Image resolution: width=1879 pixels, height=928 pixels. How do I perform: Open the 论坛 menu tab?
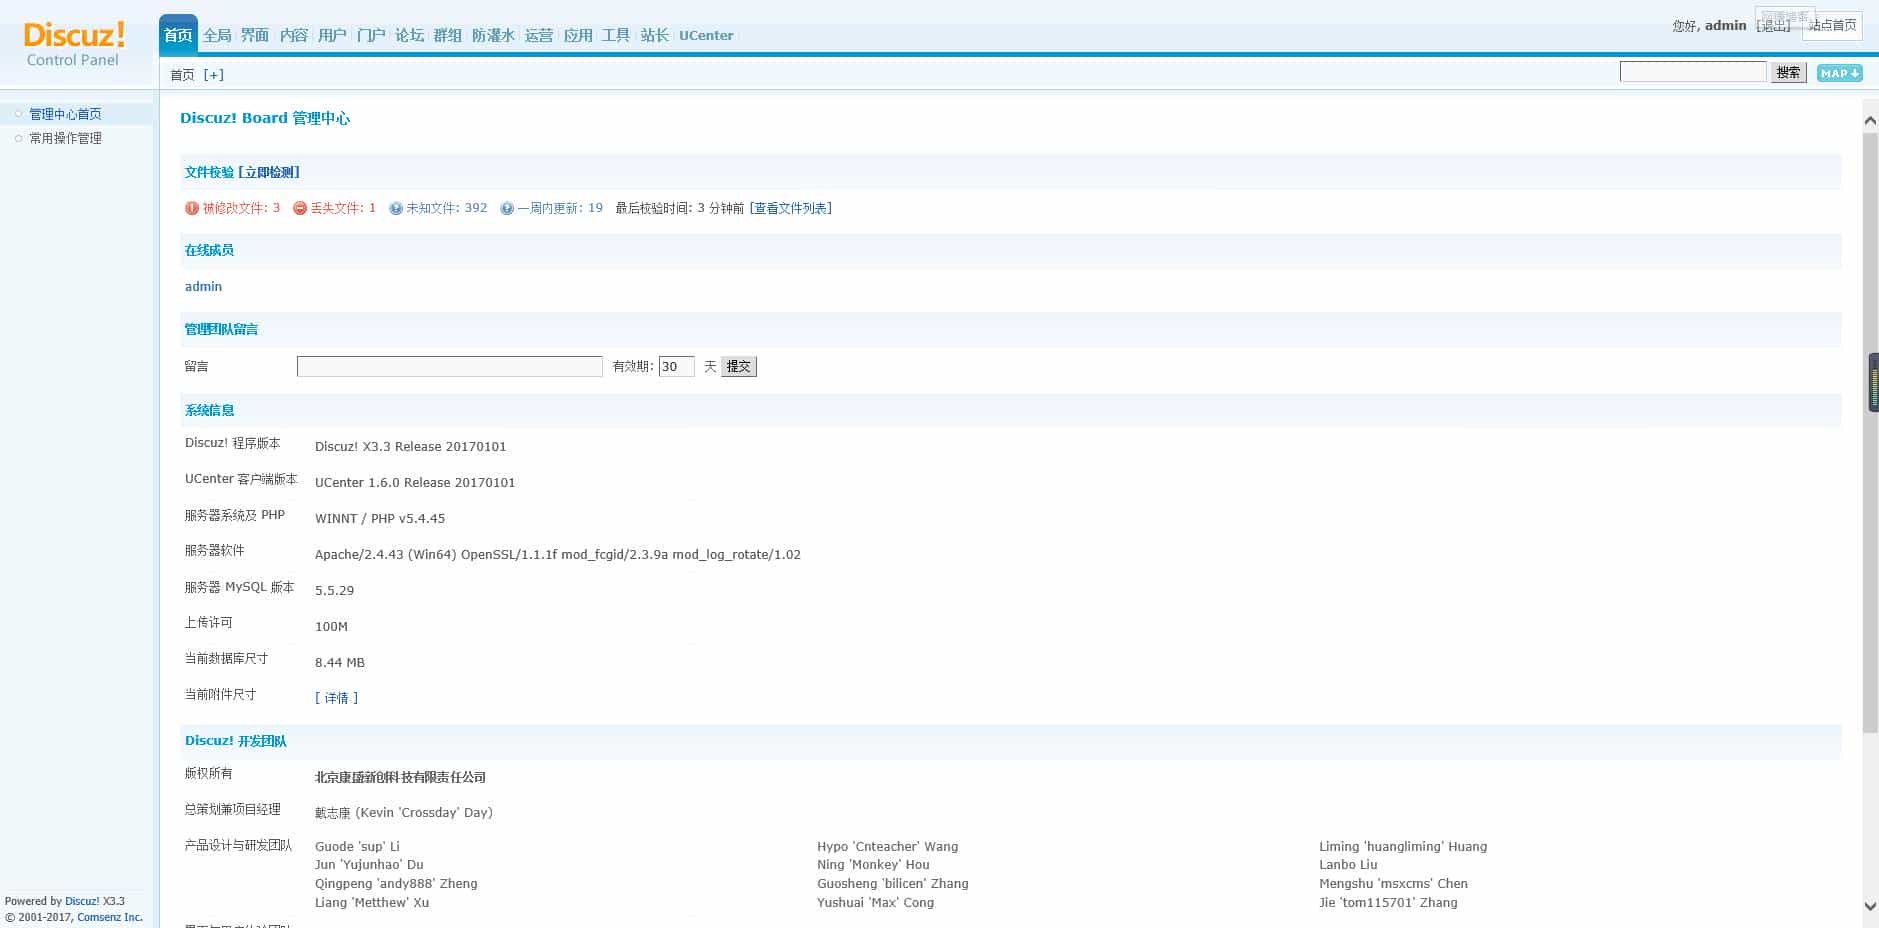point(410,35)
